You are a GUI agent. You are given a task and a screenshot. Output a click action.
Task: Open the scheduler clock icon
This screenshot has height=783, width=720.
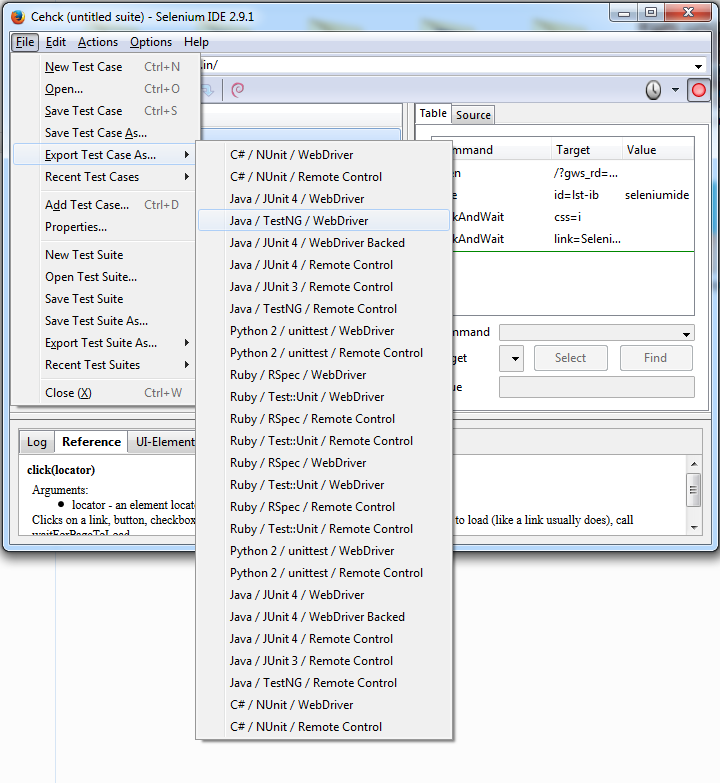(x=653, y=90)
